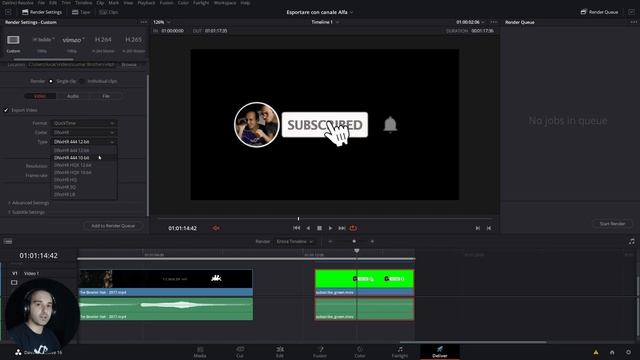The width and height of the screenshot is (640, 360).
Task: Open the Render Settings panel toggle
Action: pos(42,12)
